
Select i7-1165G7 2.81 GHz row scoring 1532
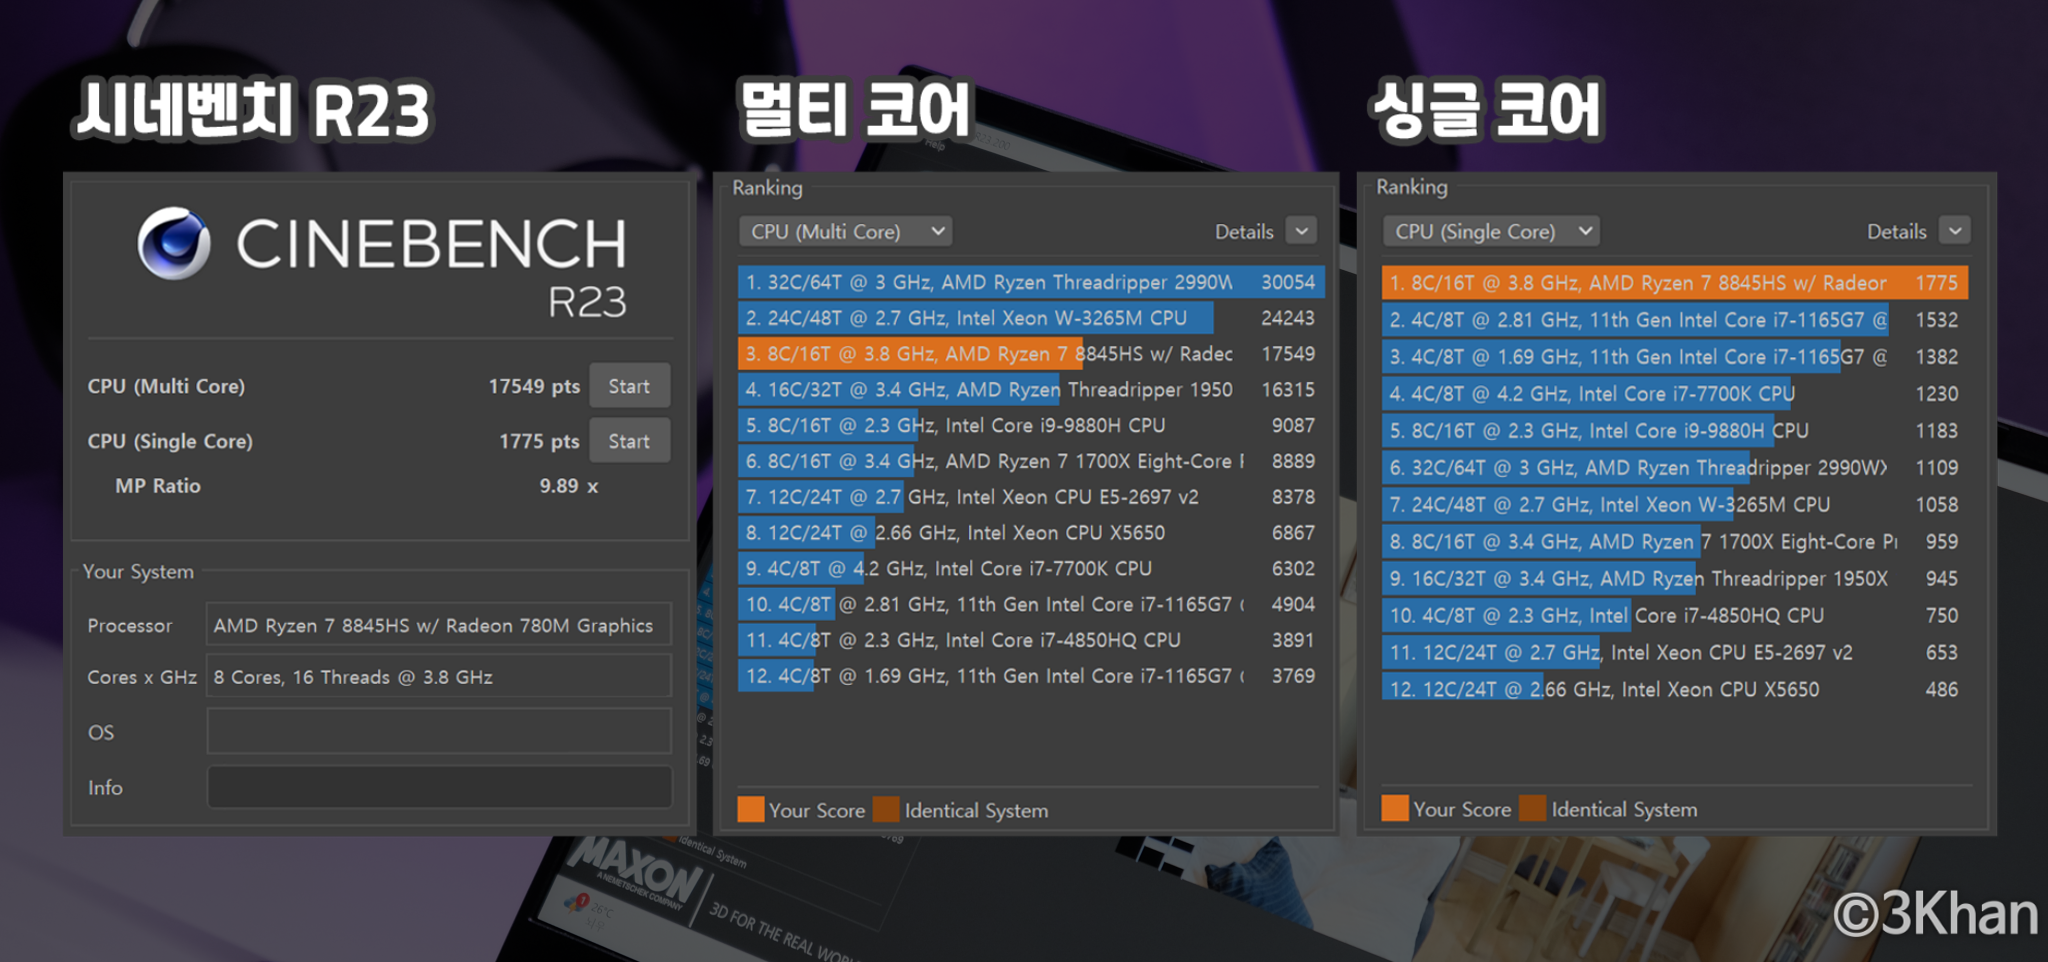pos(1675,320)
